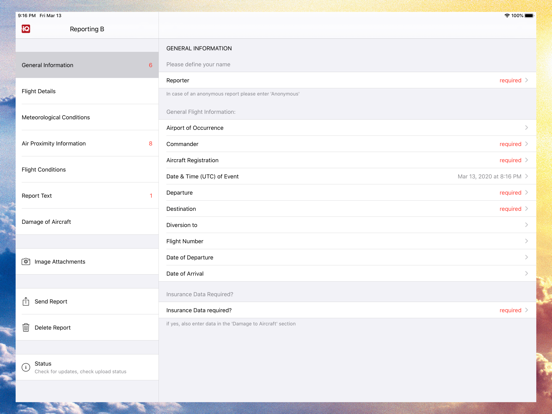Tap badge 8 on Air Proximity Information

click(x=150, y=143)
